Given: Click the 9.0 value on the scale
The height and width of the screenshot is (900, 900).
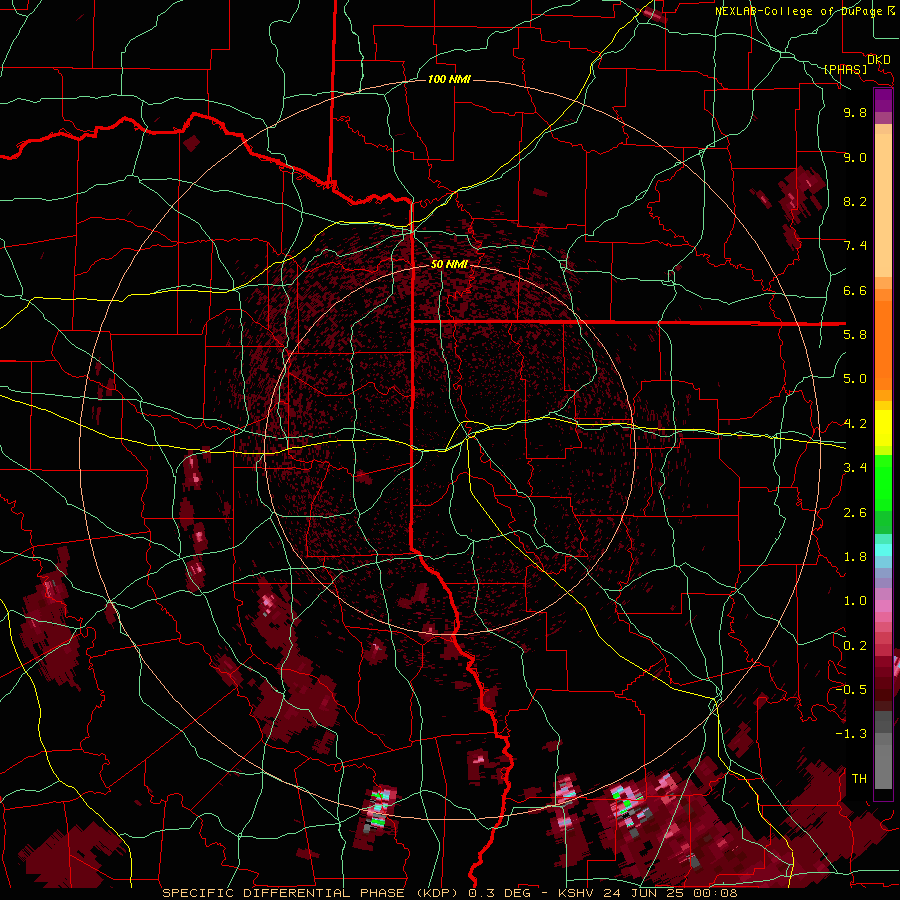Looking at the screenshot, I should (x=855, y=158).
